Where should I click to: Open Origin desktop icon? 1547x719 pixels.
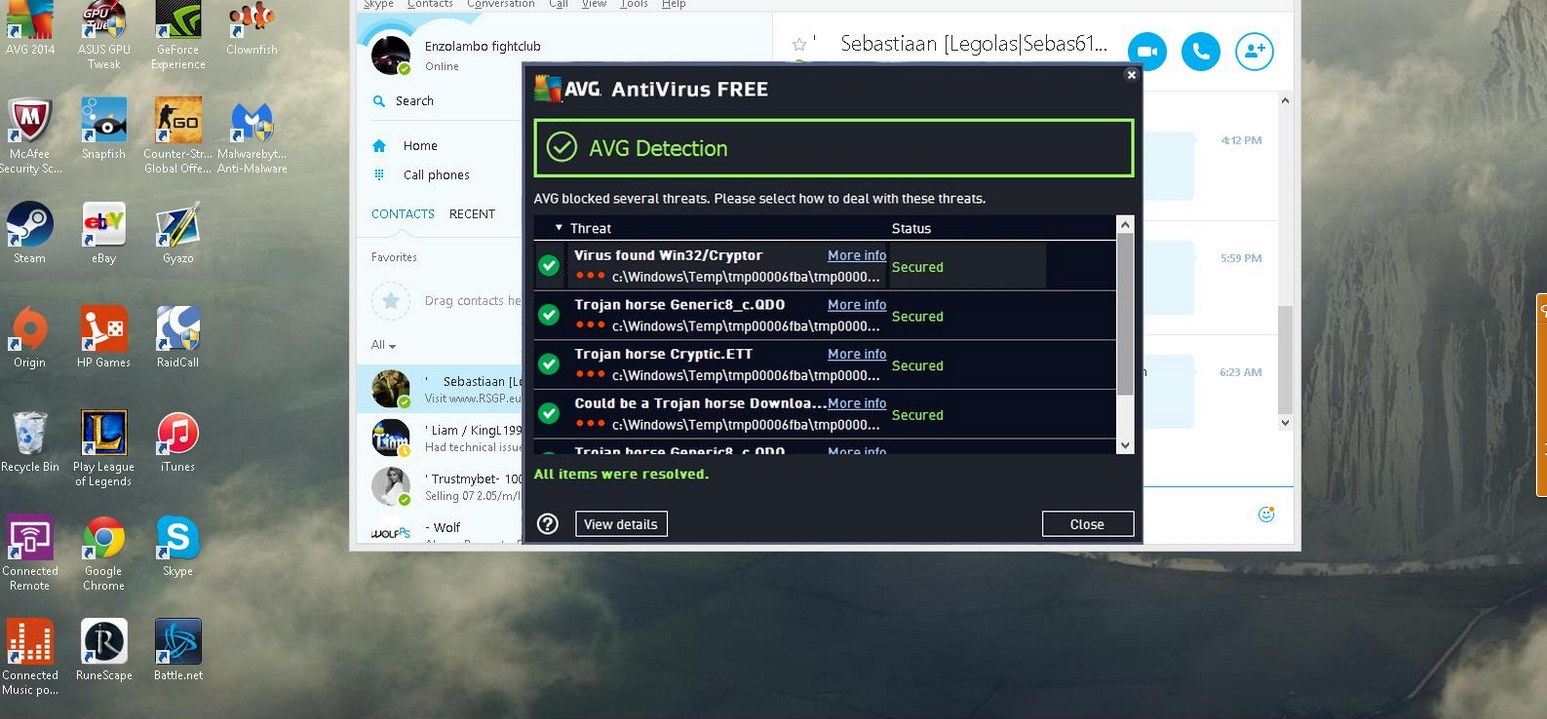coord(30,337)
